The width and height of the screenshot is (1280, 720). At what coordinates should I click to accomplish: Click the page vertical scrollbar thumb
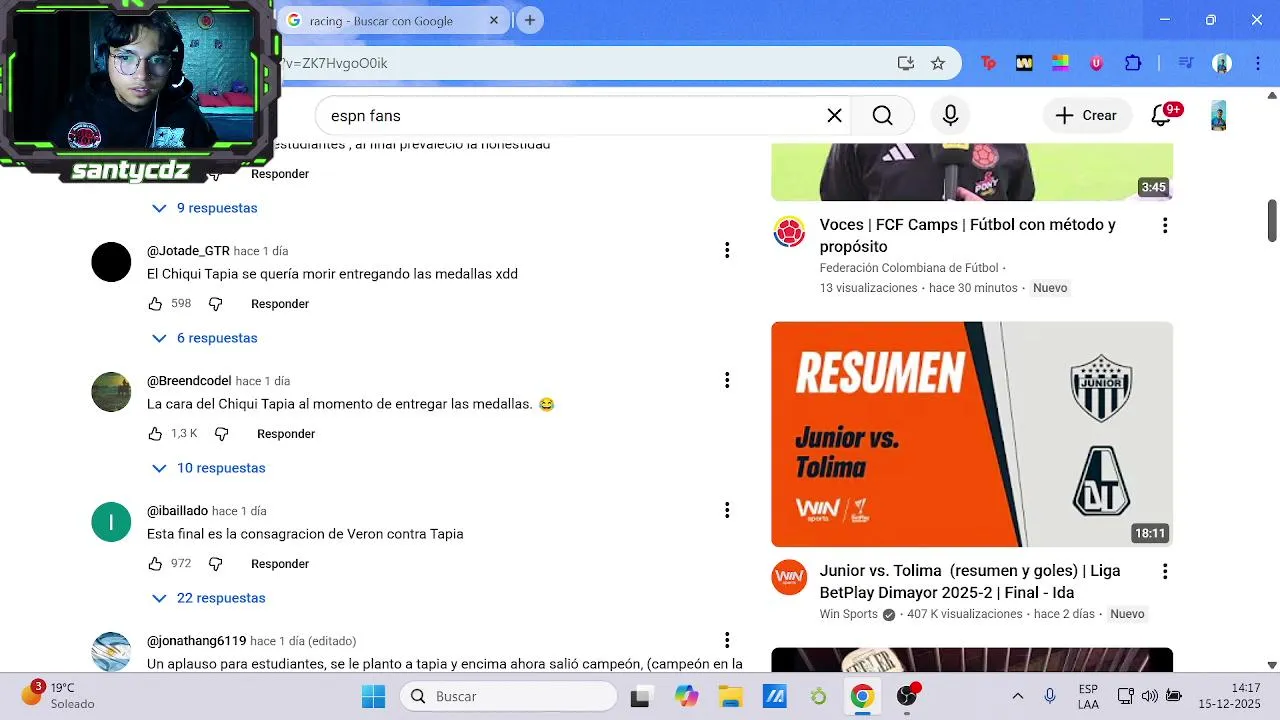click(x=1272, y=220)
